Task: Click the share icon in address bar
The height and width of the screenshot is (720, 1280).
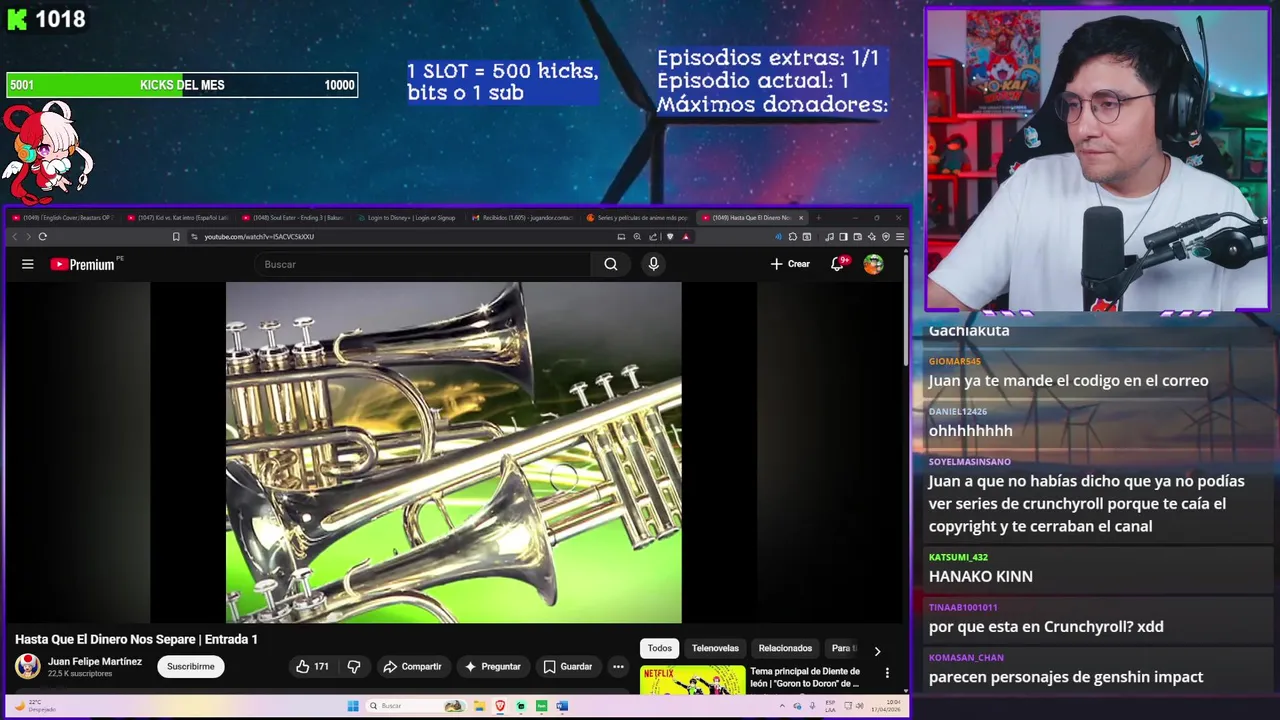Action: (x=653, y=237)
